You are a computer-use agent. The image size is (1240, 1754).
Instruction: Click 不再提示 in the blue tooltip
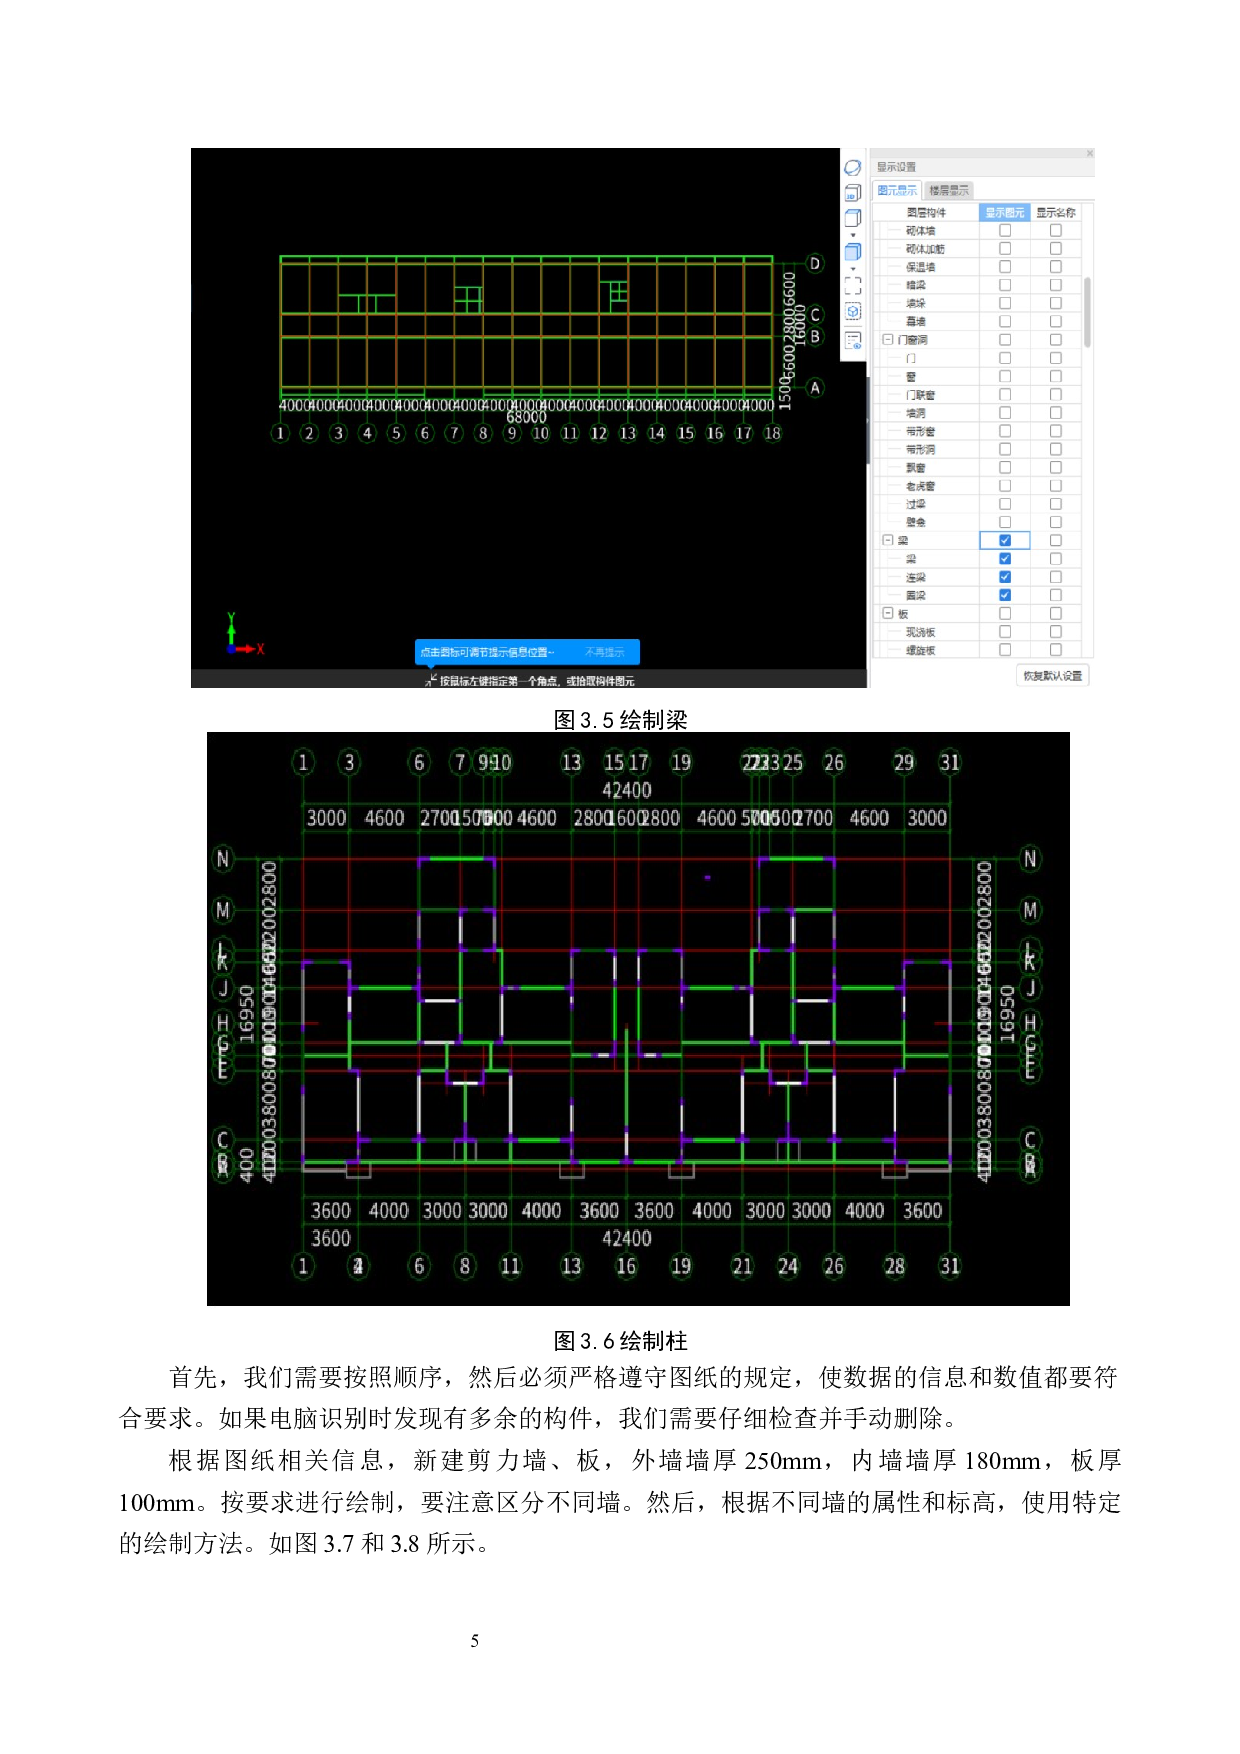604,652
